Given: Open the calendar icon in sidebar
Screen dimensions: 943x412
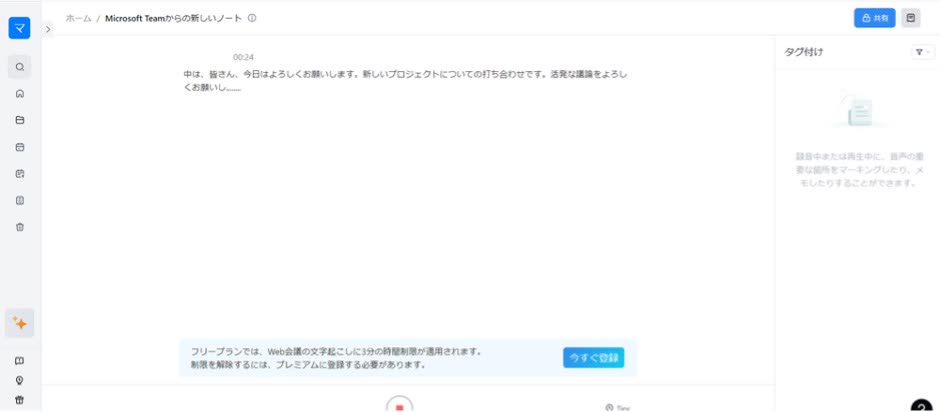Looking at the screenshot, I should [x=20, y=147].
